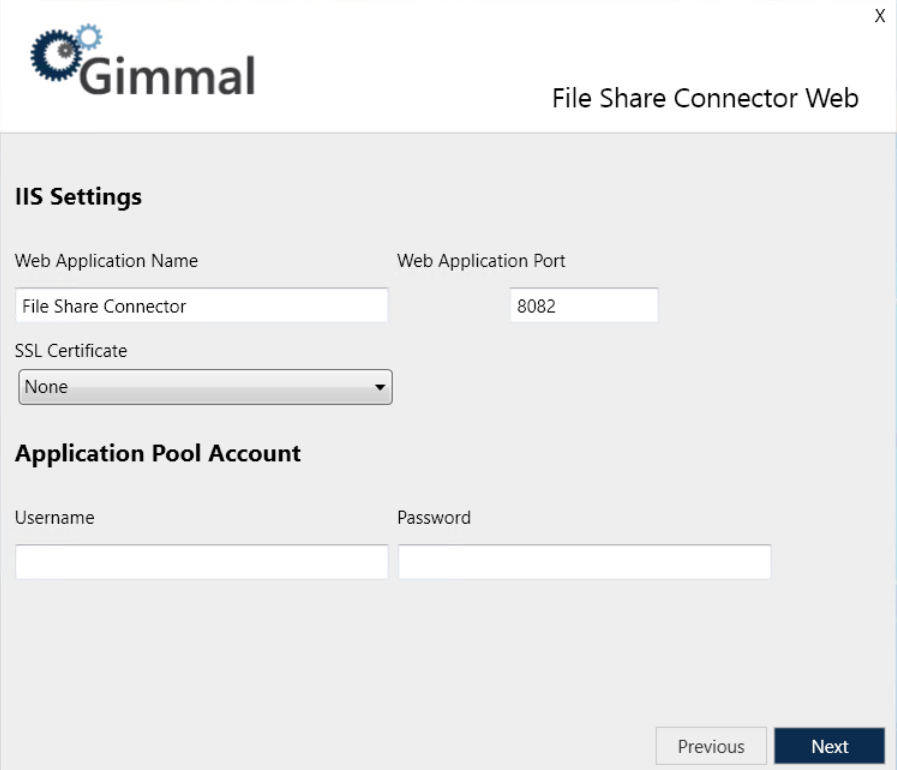897x770 pixels.
Task: Click the Username label
Action: (x=55, y=518)
